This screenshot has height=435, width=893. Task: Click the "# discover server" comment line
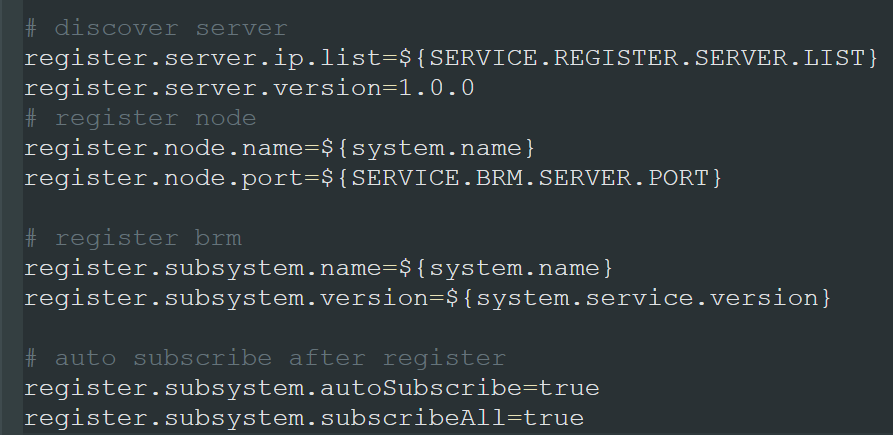tap(155, 27)
